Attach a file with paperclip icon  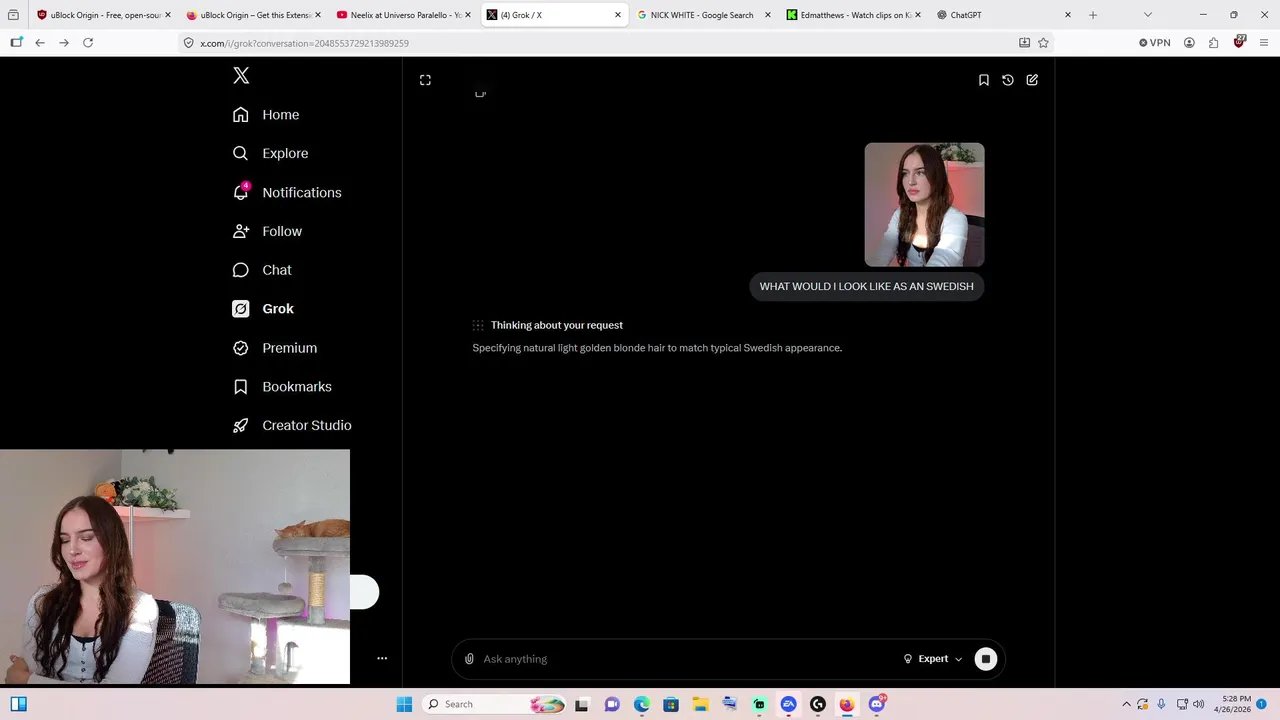click(x=469, y=659)
